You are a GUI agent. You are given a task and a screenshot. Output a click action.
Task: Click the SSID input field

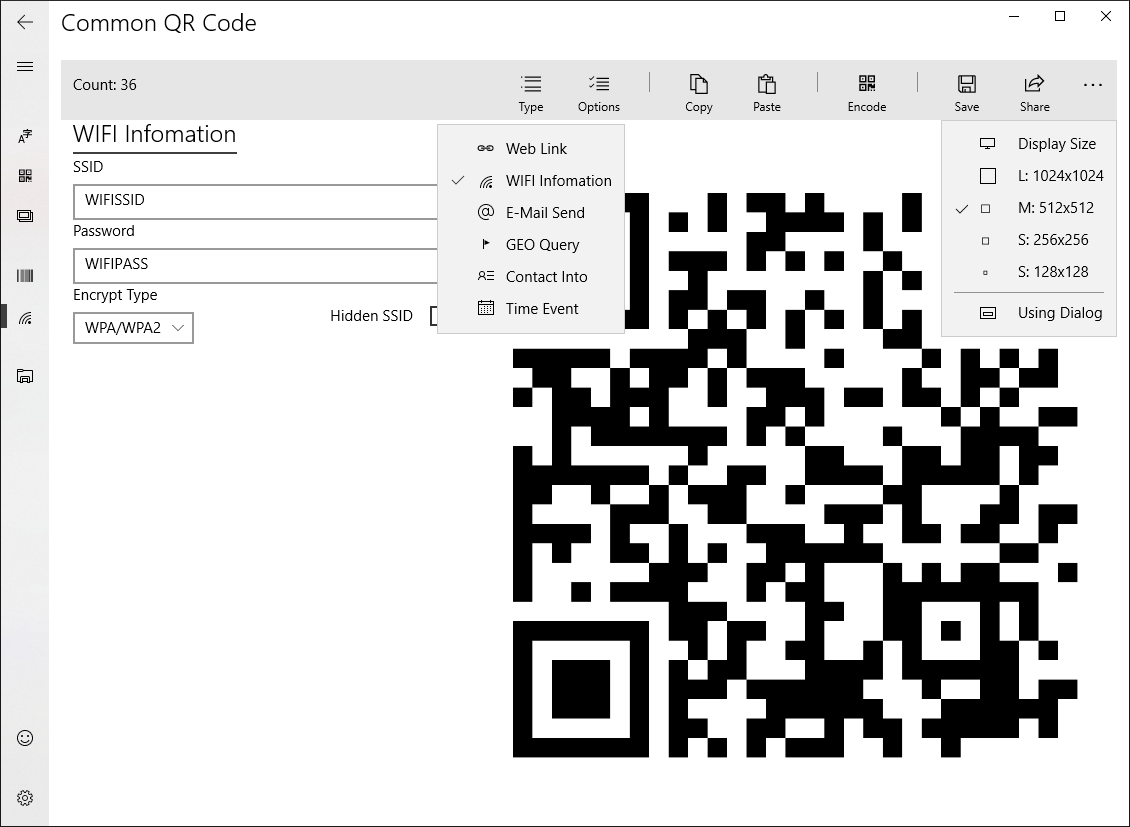point(256,201)
